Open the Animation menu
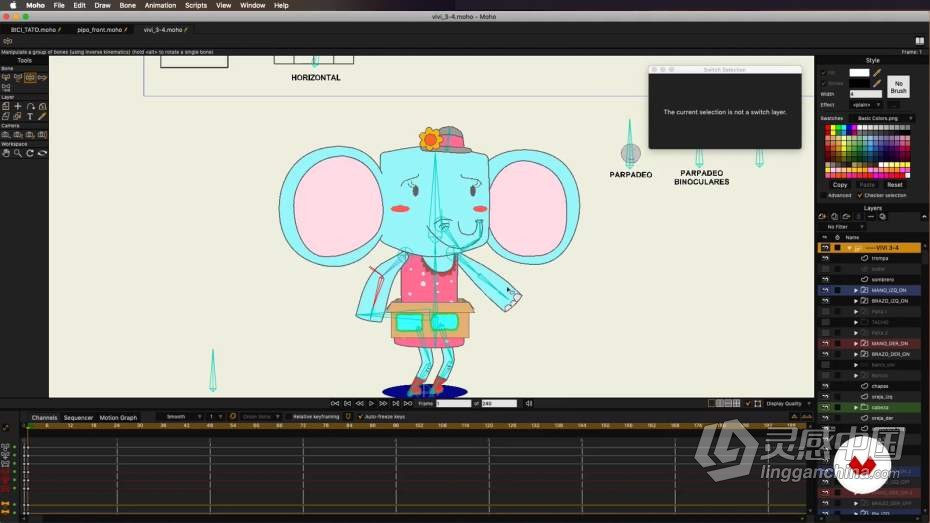 [x=160, y=5]
